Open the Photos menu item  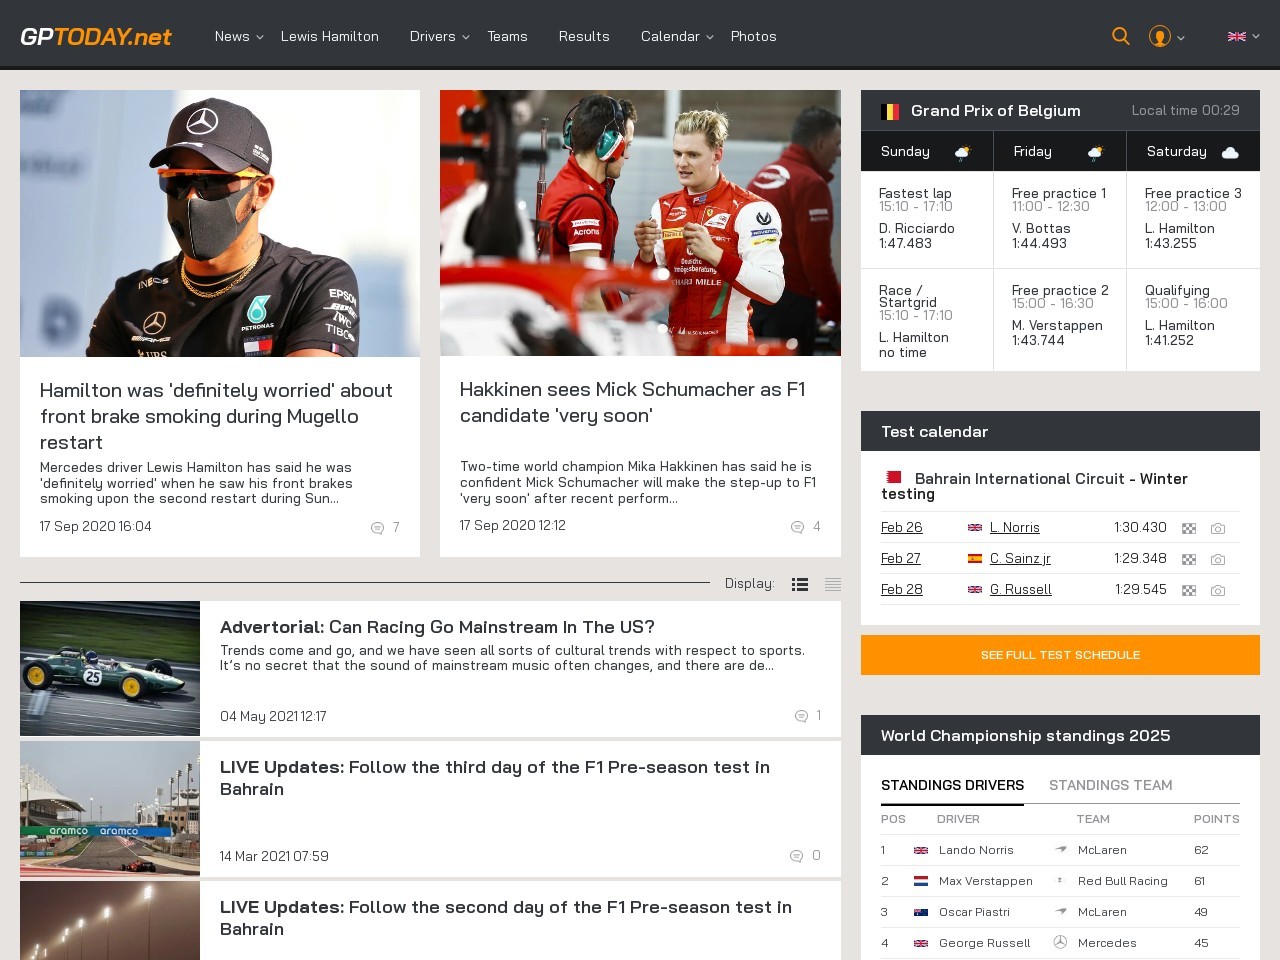(x=753, y=36)
